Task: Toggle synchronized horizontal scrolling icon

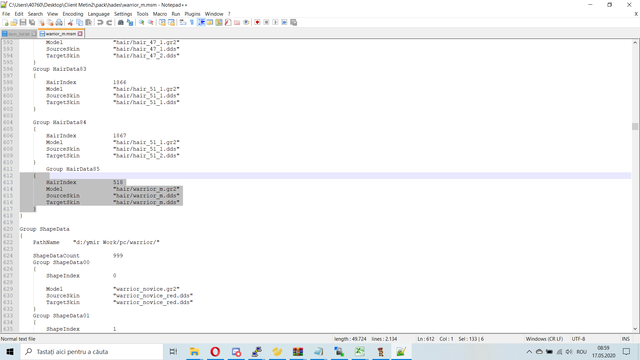Action: pos(171,22)
